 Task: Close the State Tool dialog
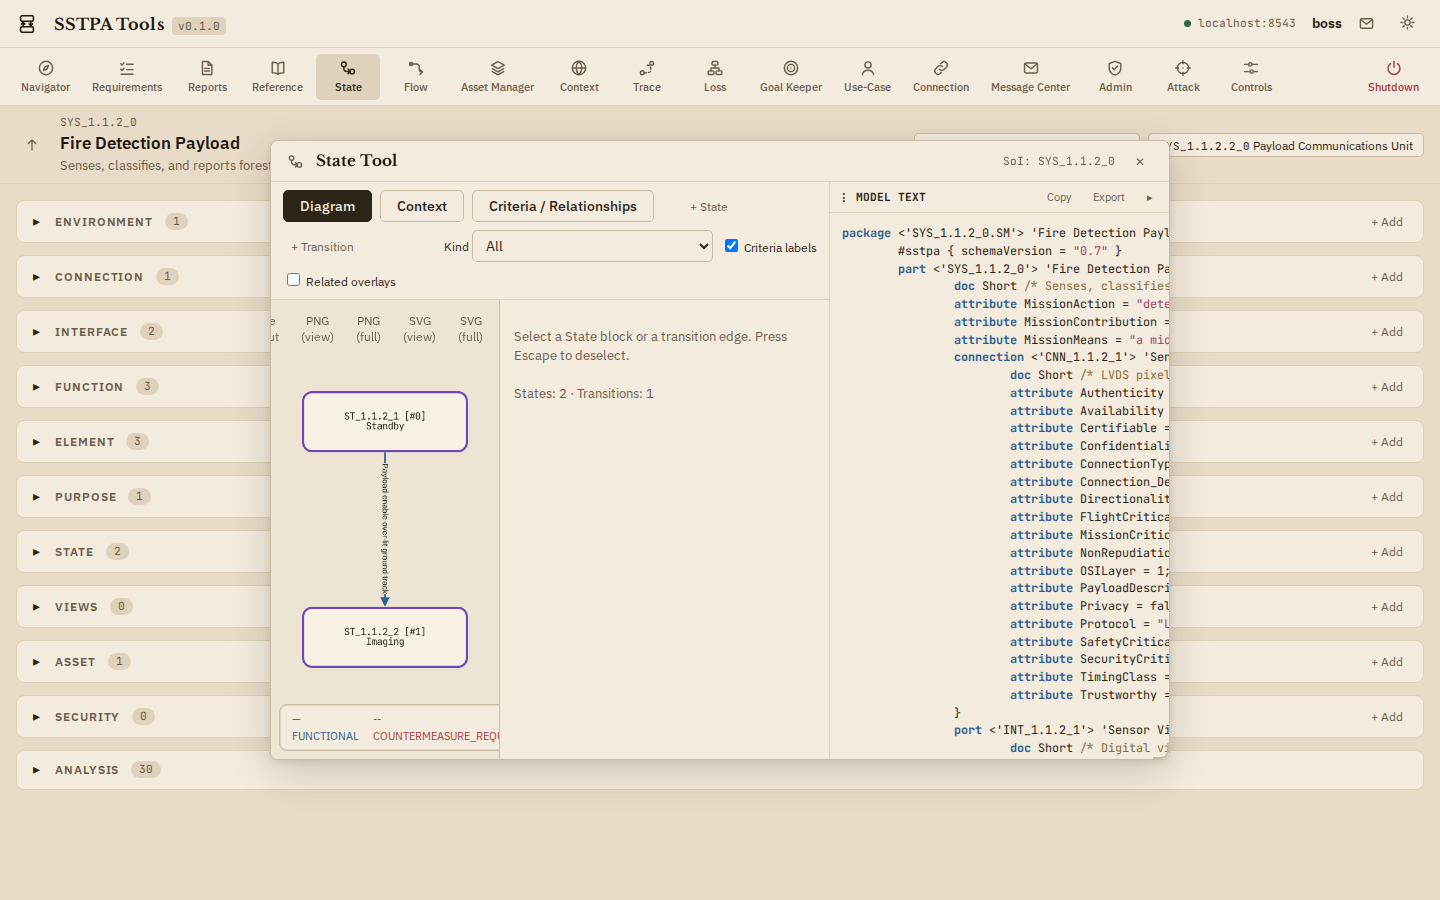(x=1140, y=161)
